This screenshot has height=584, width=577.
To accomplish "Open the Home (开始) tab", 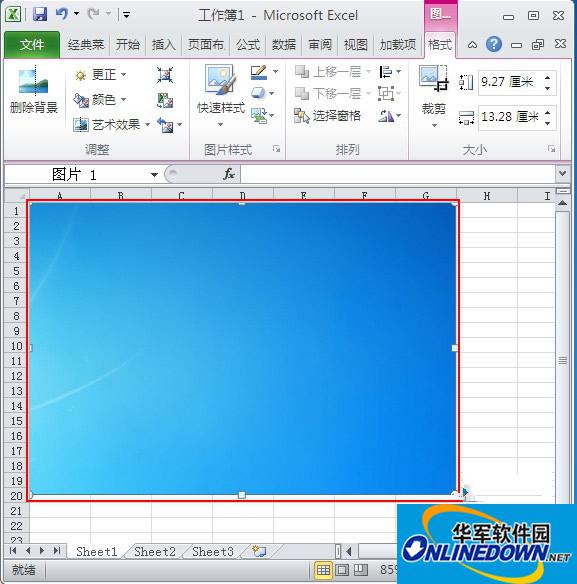I will (x=127, y=45).
